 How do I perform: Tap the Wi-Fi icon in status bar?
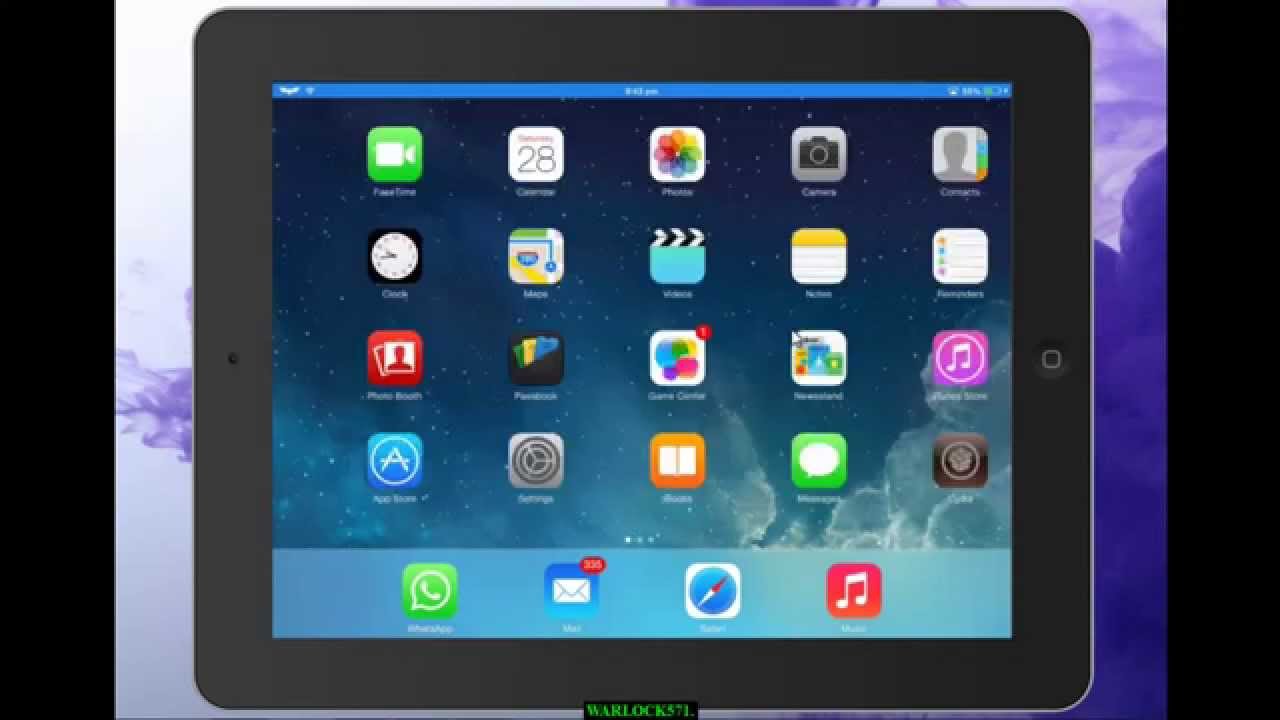pyautogui.click(x=310, y=91)
